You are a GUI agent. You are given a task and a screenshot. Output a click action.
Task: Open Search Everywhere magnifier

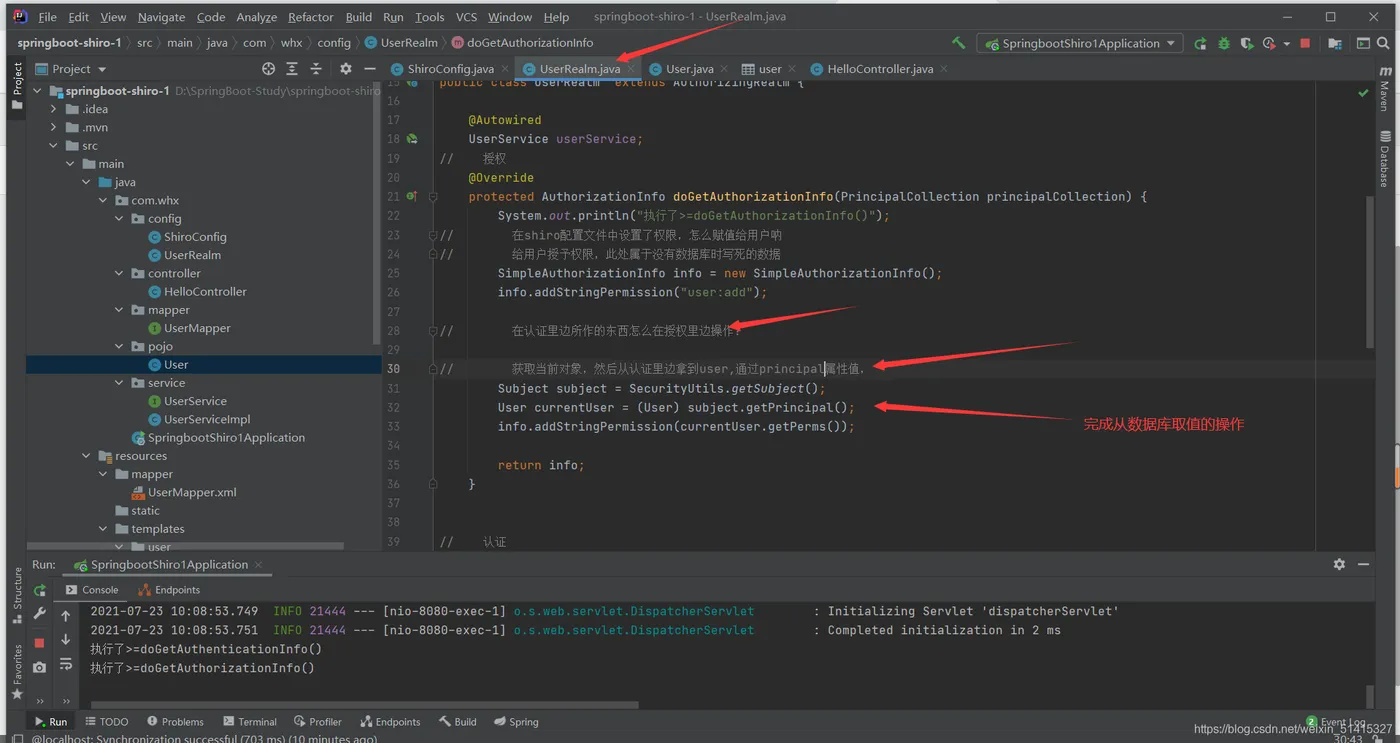(1384, 43)
